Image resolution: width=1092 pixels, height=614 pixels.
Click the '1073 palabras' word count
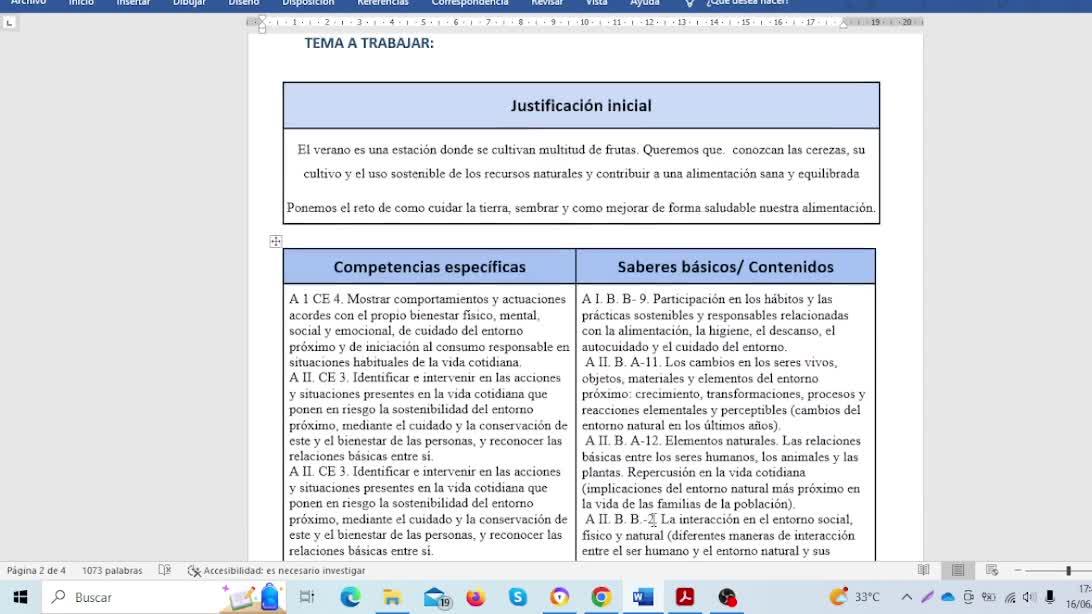click(112, 570)
